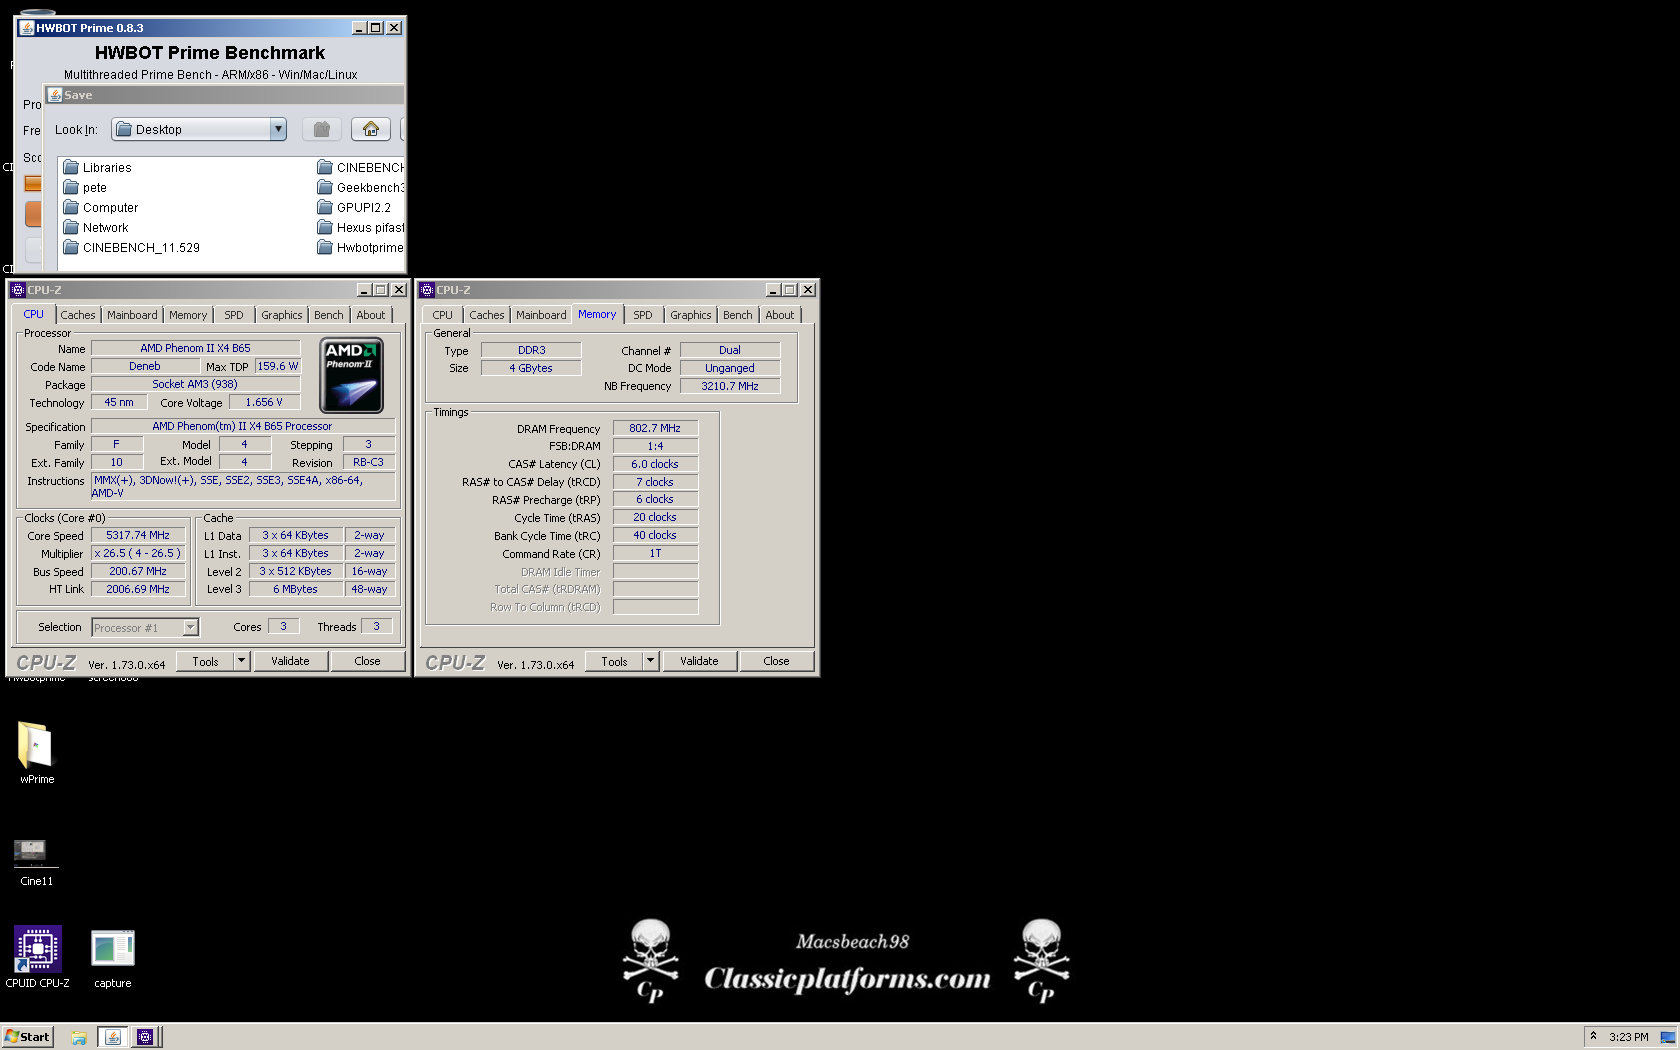Select the pete folder icon

click(x=71, y=188)
